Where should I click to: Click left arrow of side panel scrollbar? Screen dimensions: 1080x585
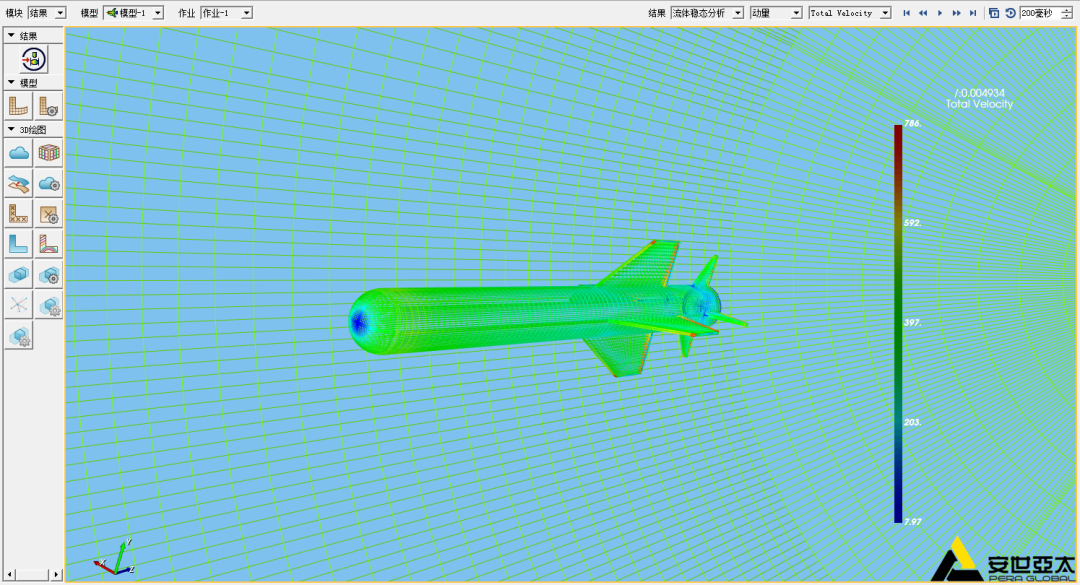pos(10,574)
